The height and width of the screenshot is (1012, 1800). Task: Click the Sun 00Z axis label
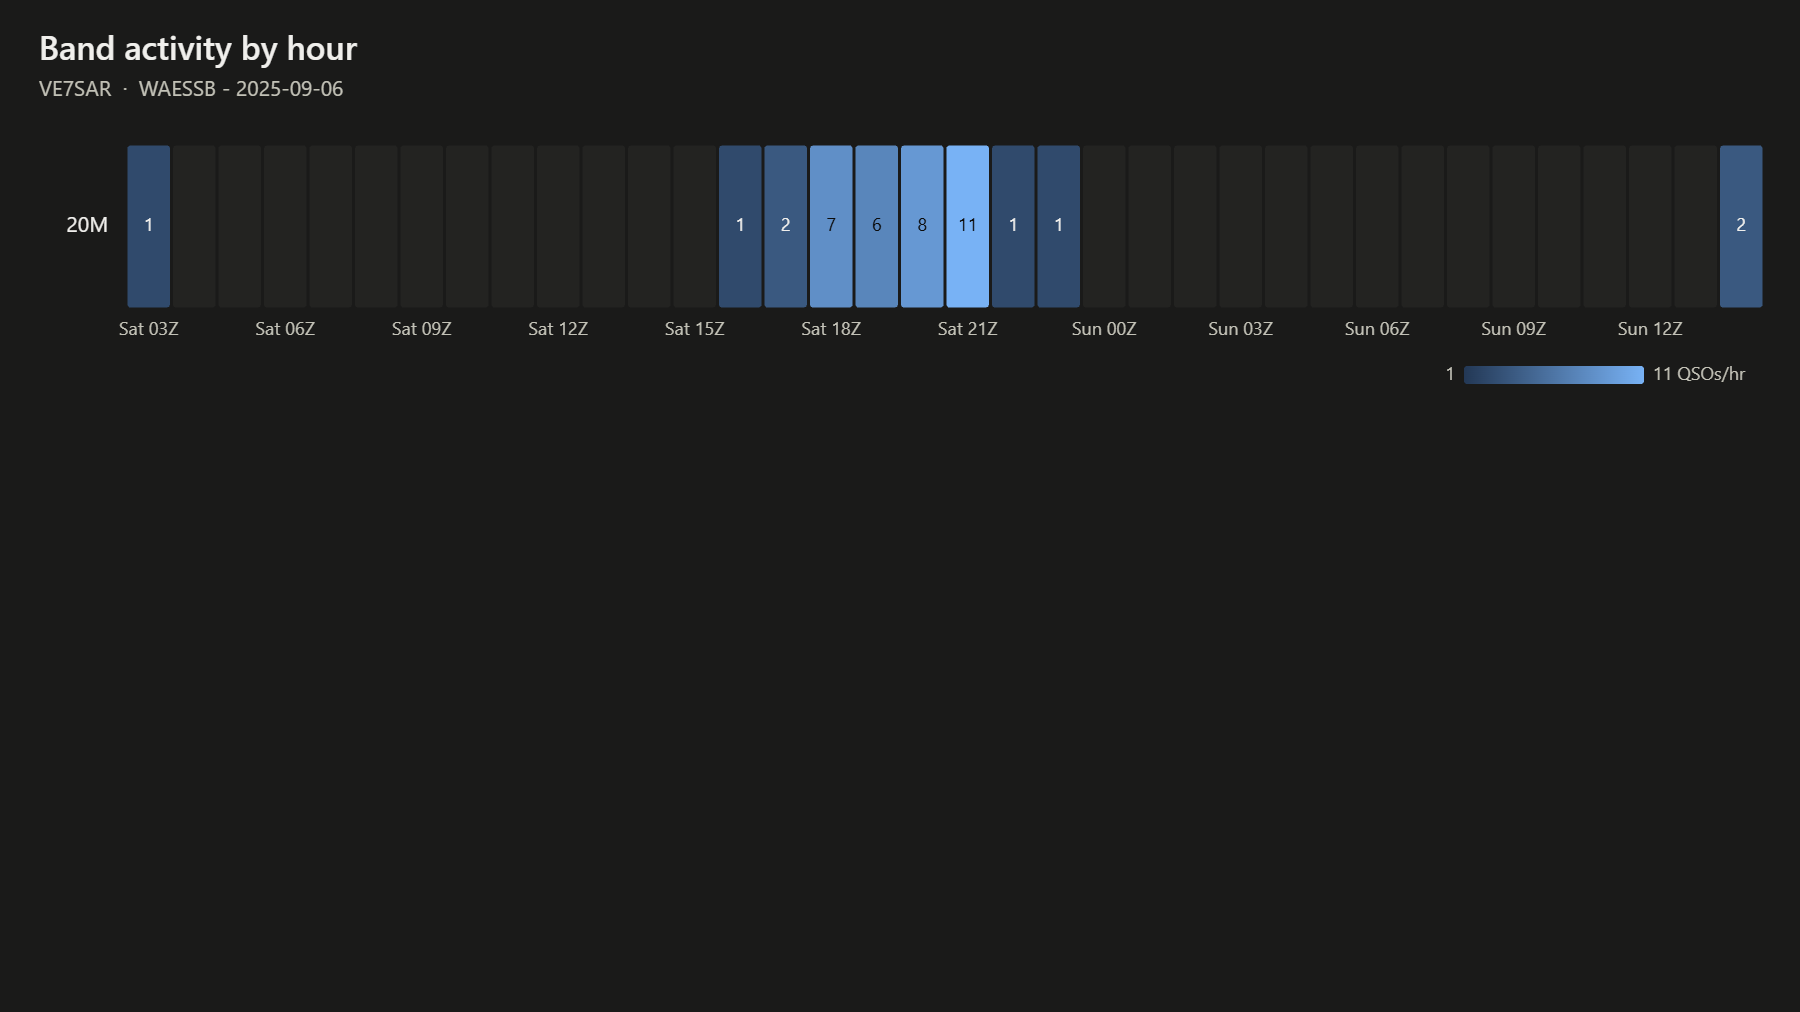[1104, 329]
